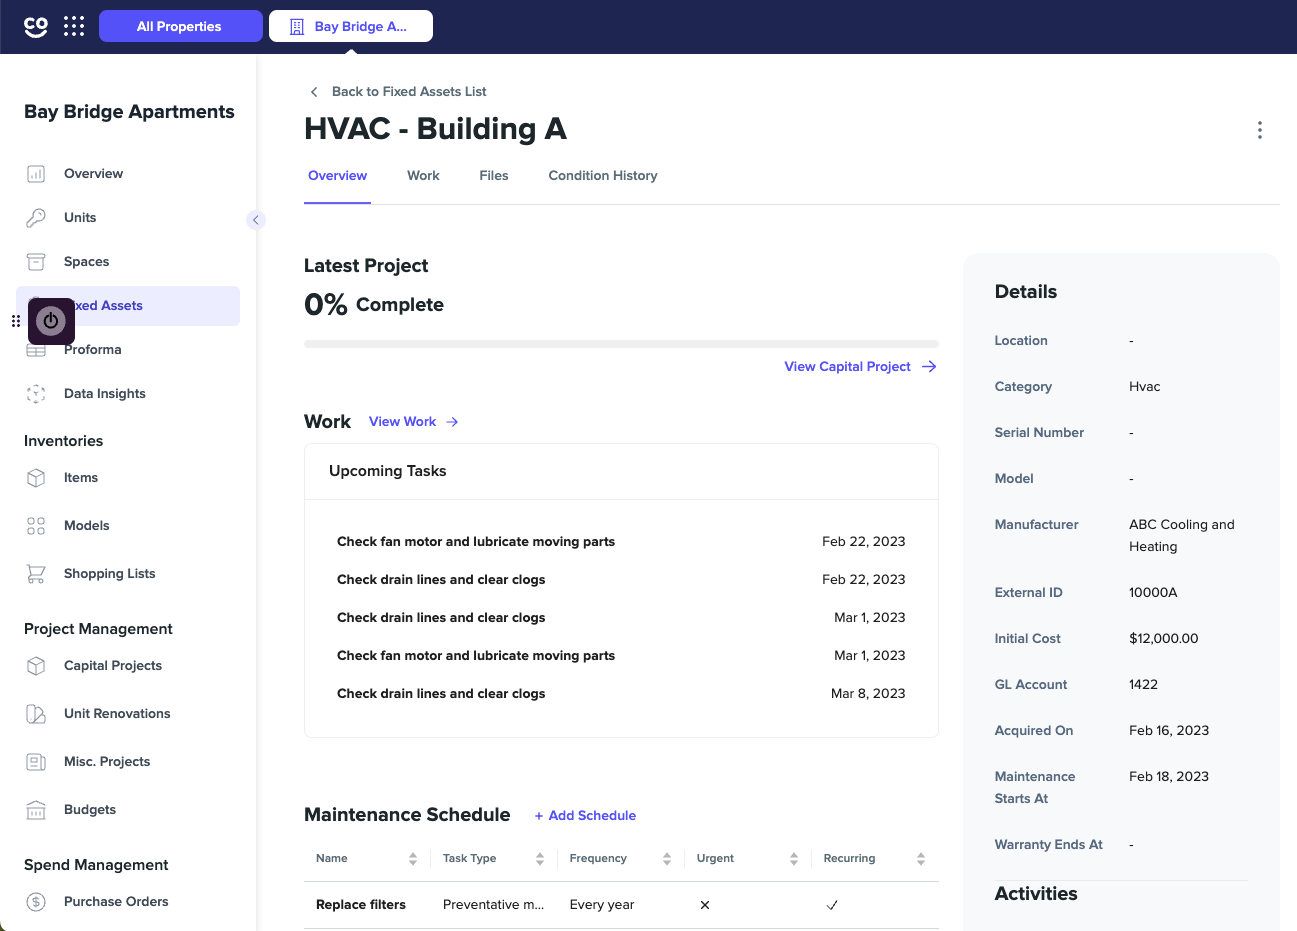1297x931 pixels.
Task: Click the Latest Project progress bar
Action: [620, 344]
